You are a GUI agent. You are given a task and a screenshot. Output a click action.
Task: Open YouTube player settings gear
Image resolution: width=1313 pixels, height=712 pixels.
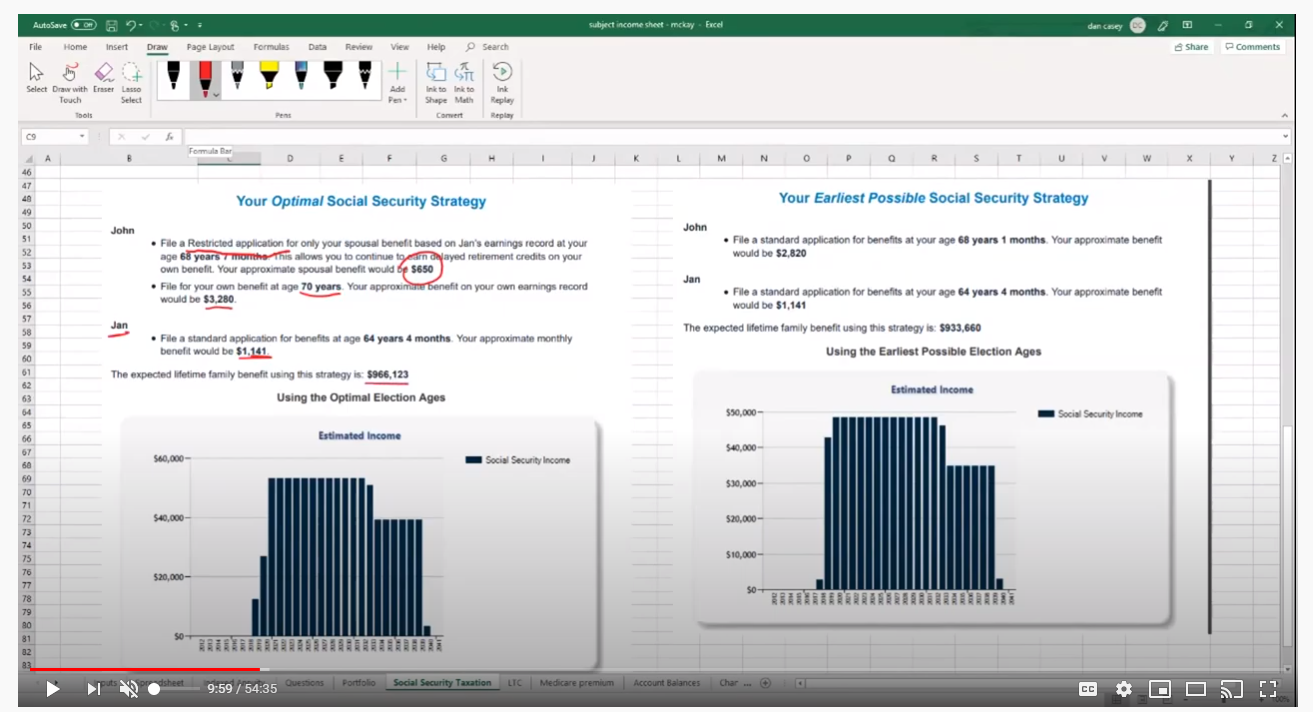coord(1123,689)
